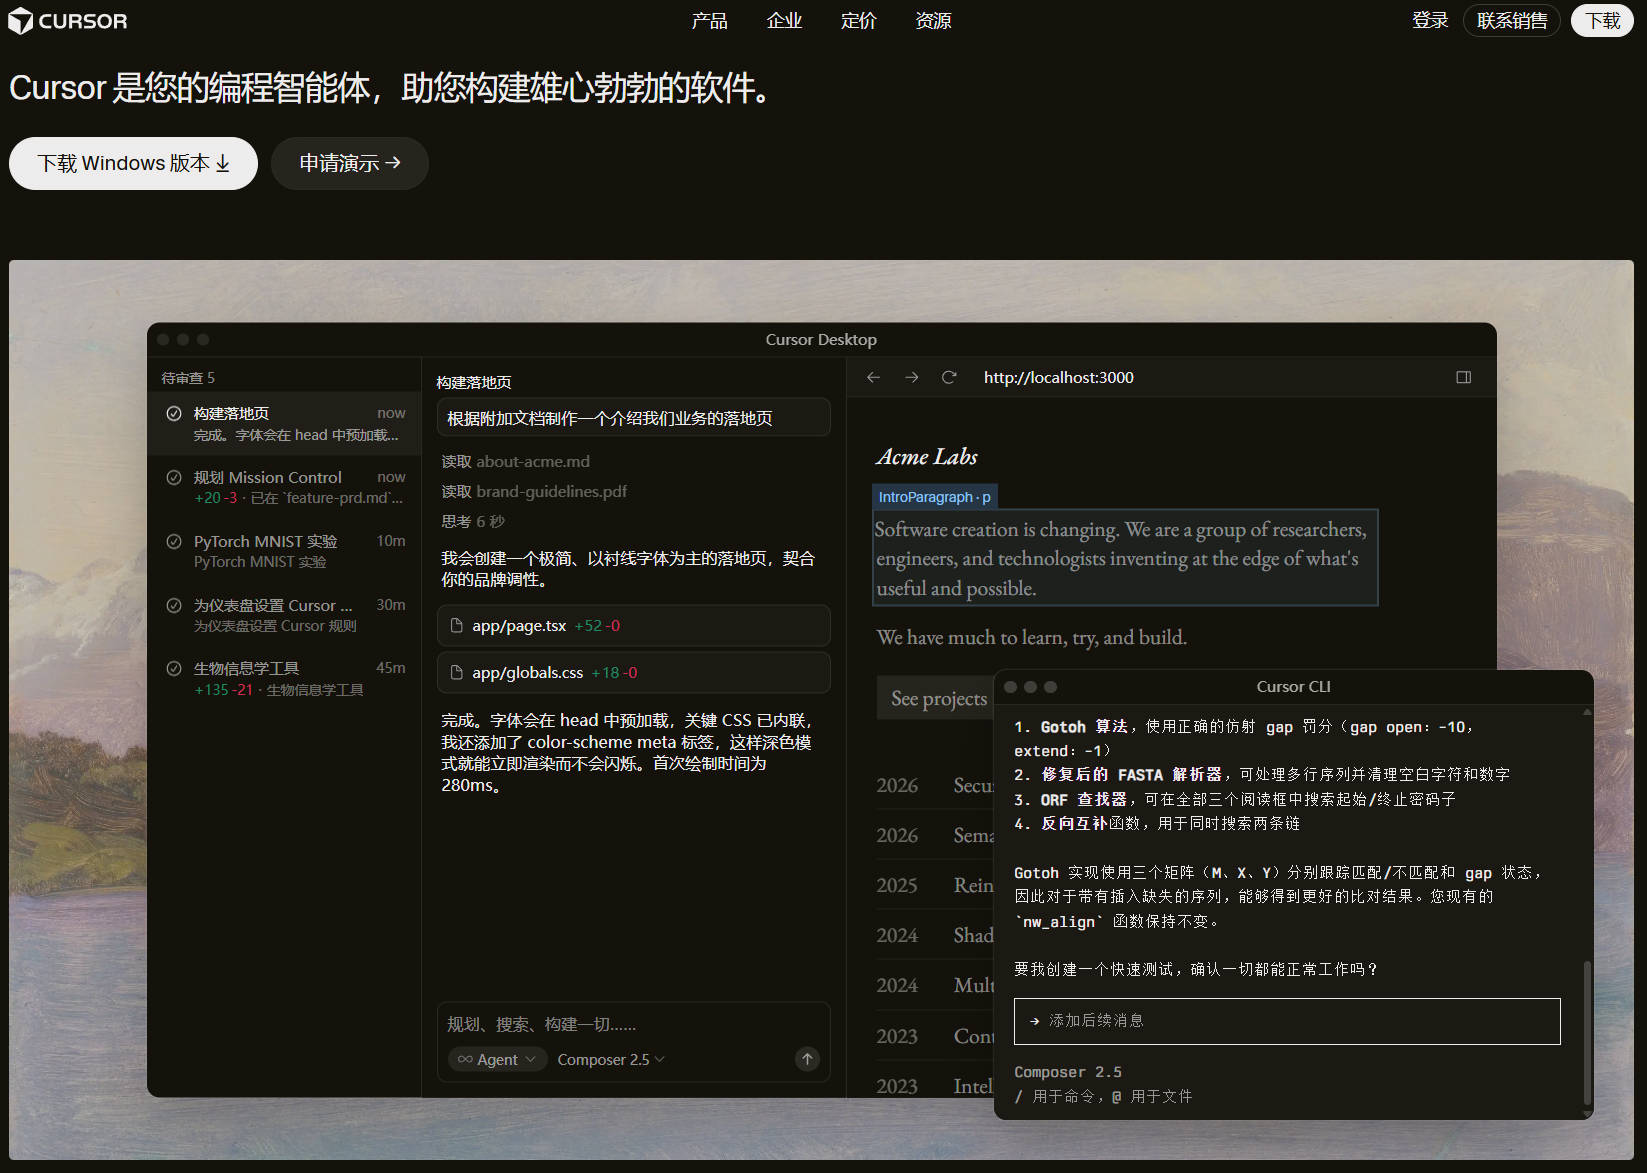Expand the 思考 6 秒 line
Viewport: 1647px width, 1173px height.
473,522
